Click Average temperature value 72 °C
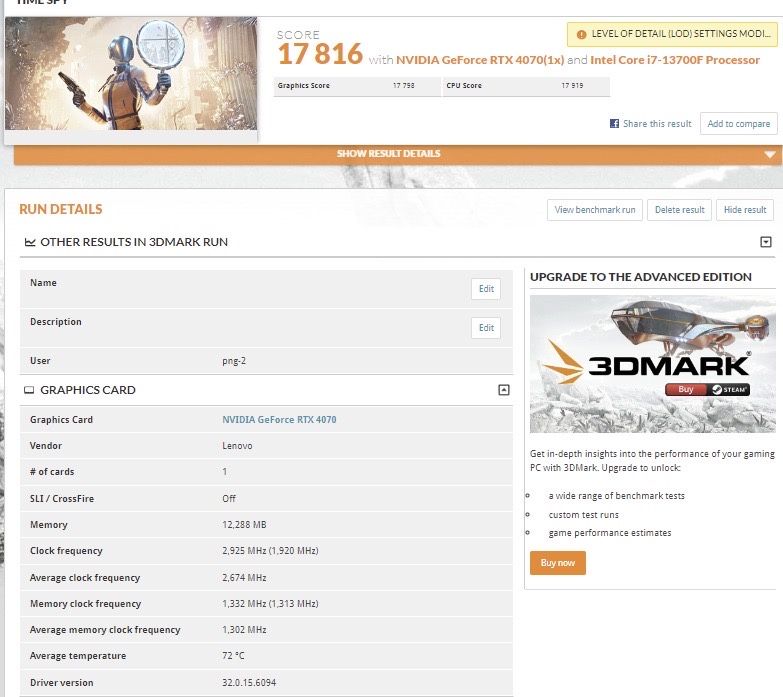 233,655
